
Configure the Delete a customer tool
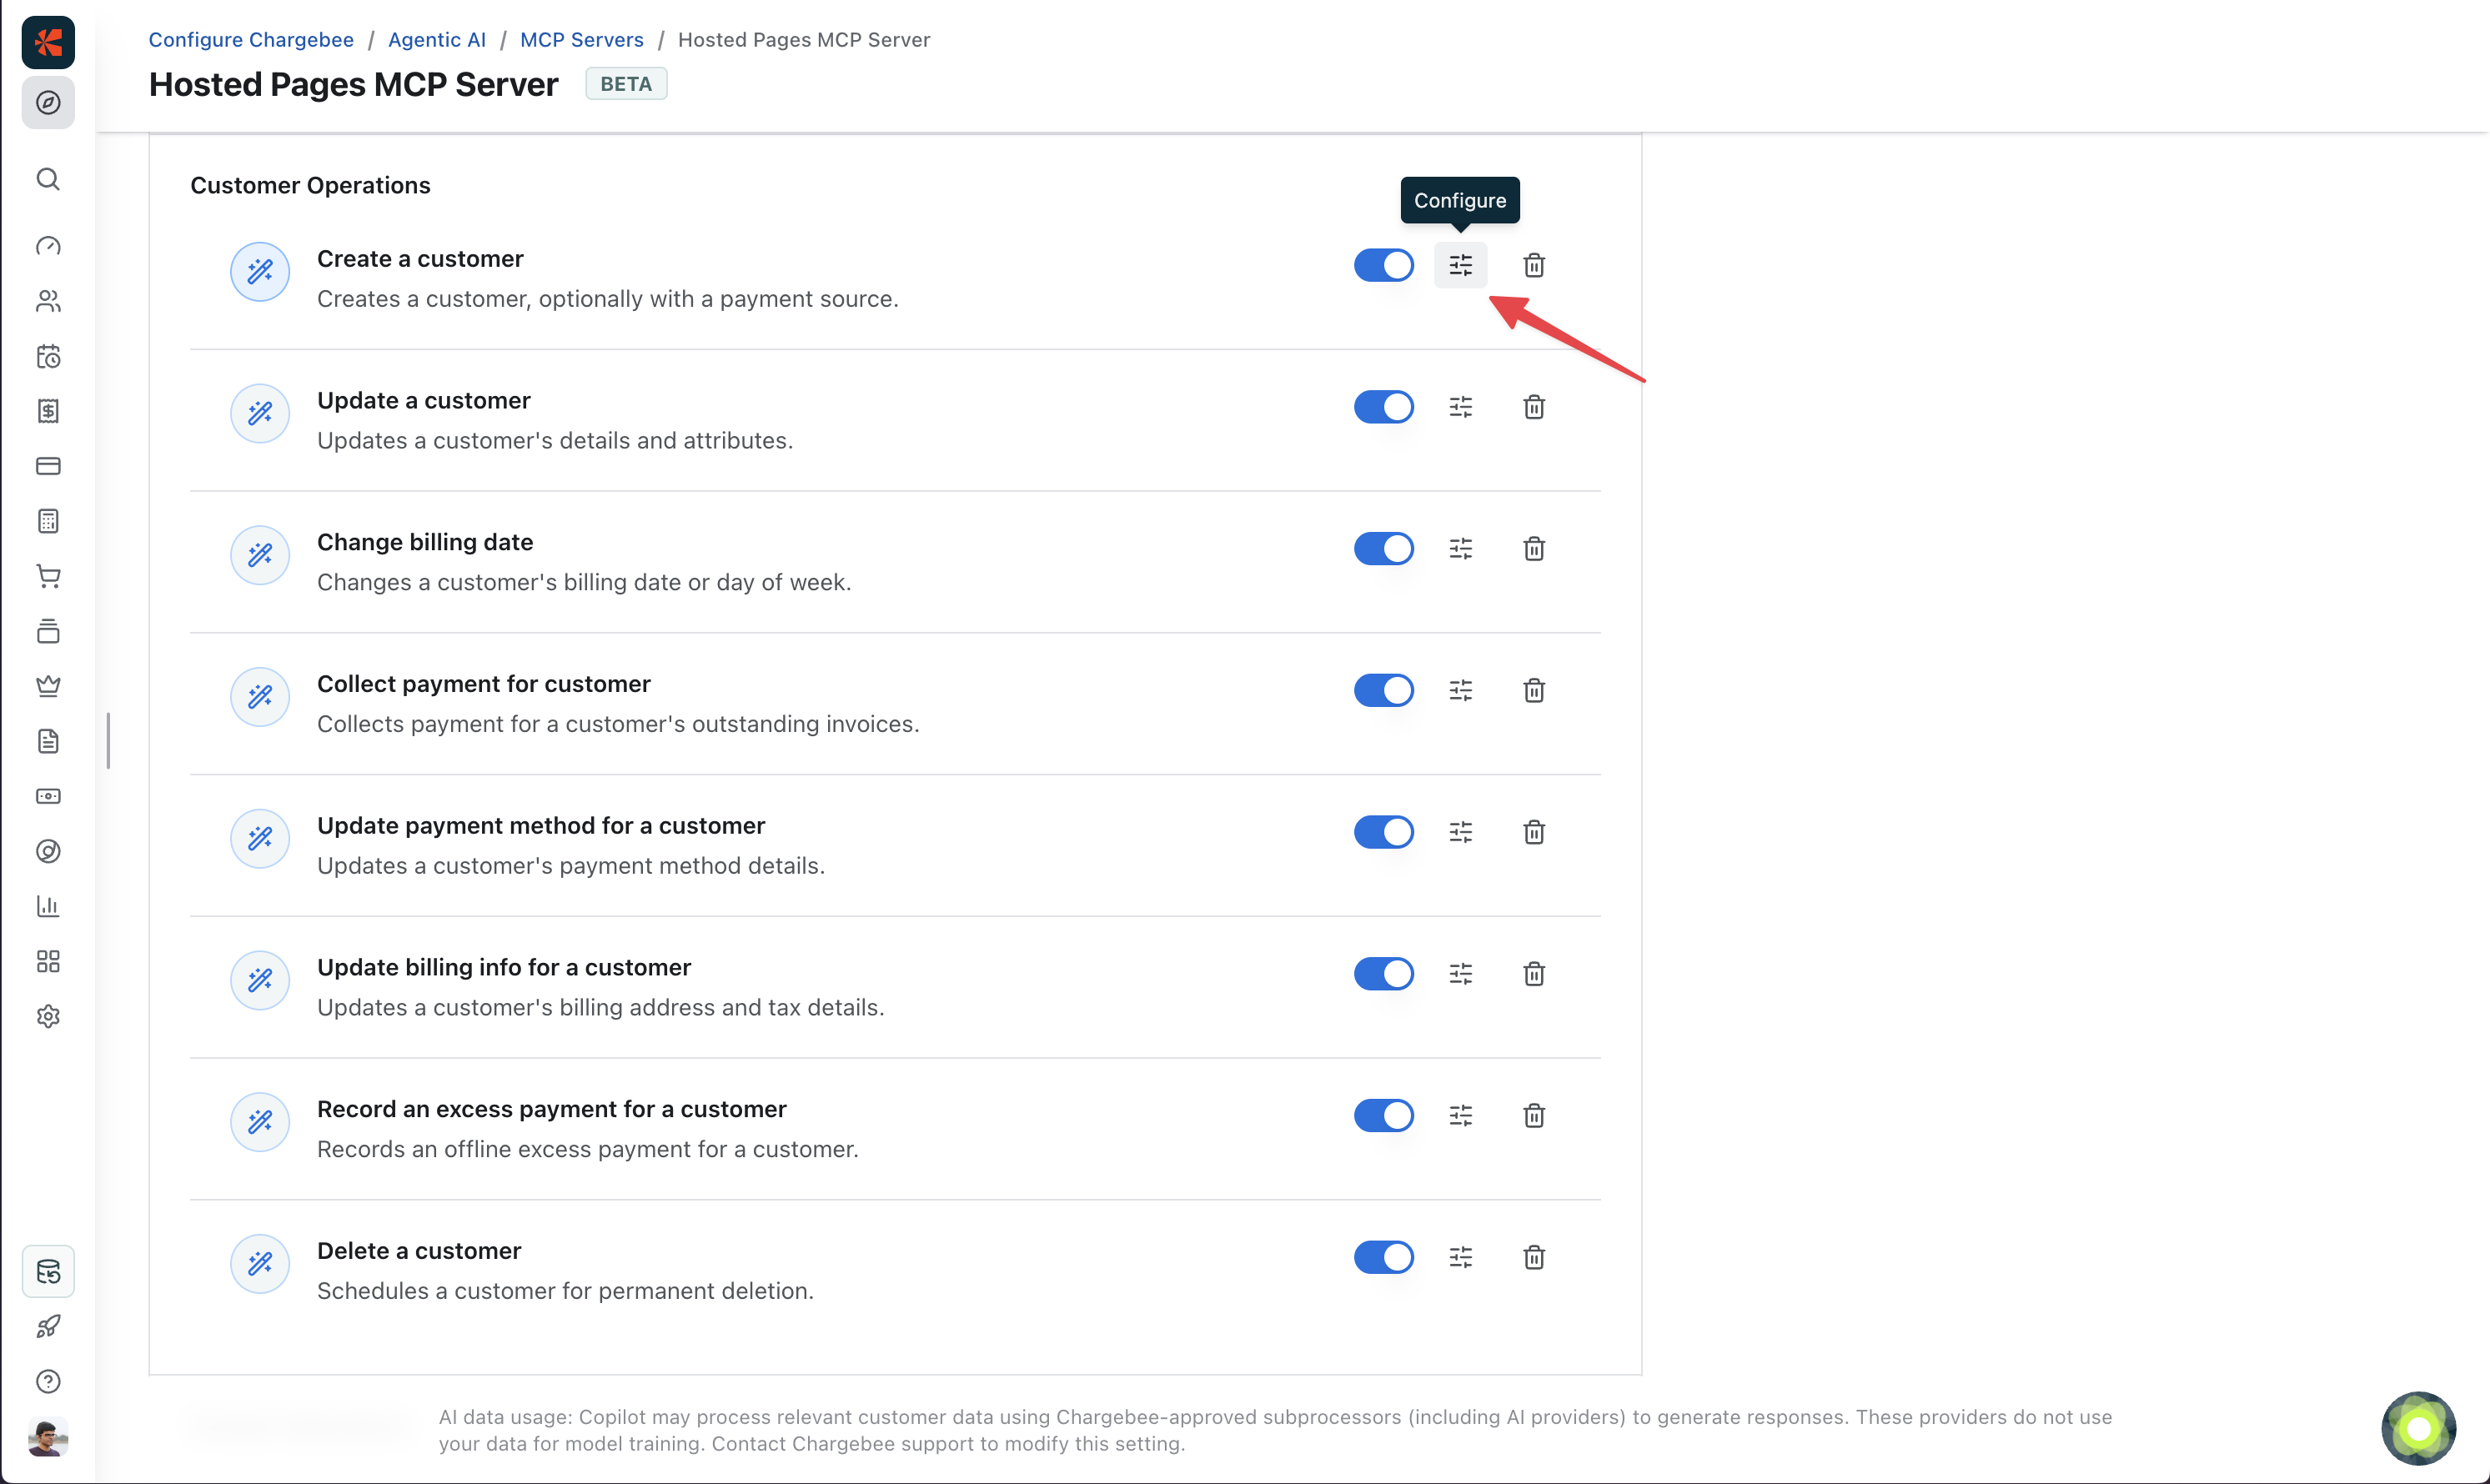pyautogui.click(x=1460, y=1258)
